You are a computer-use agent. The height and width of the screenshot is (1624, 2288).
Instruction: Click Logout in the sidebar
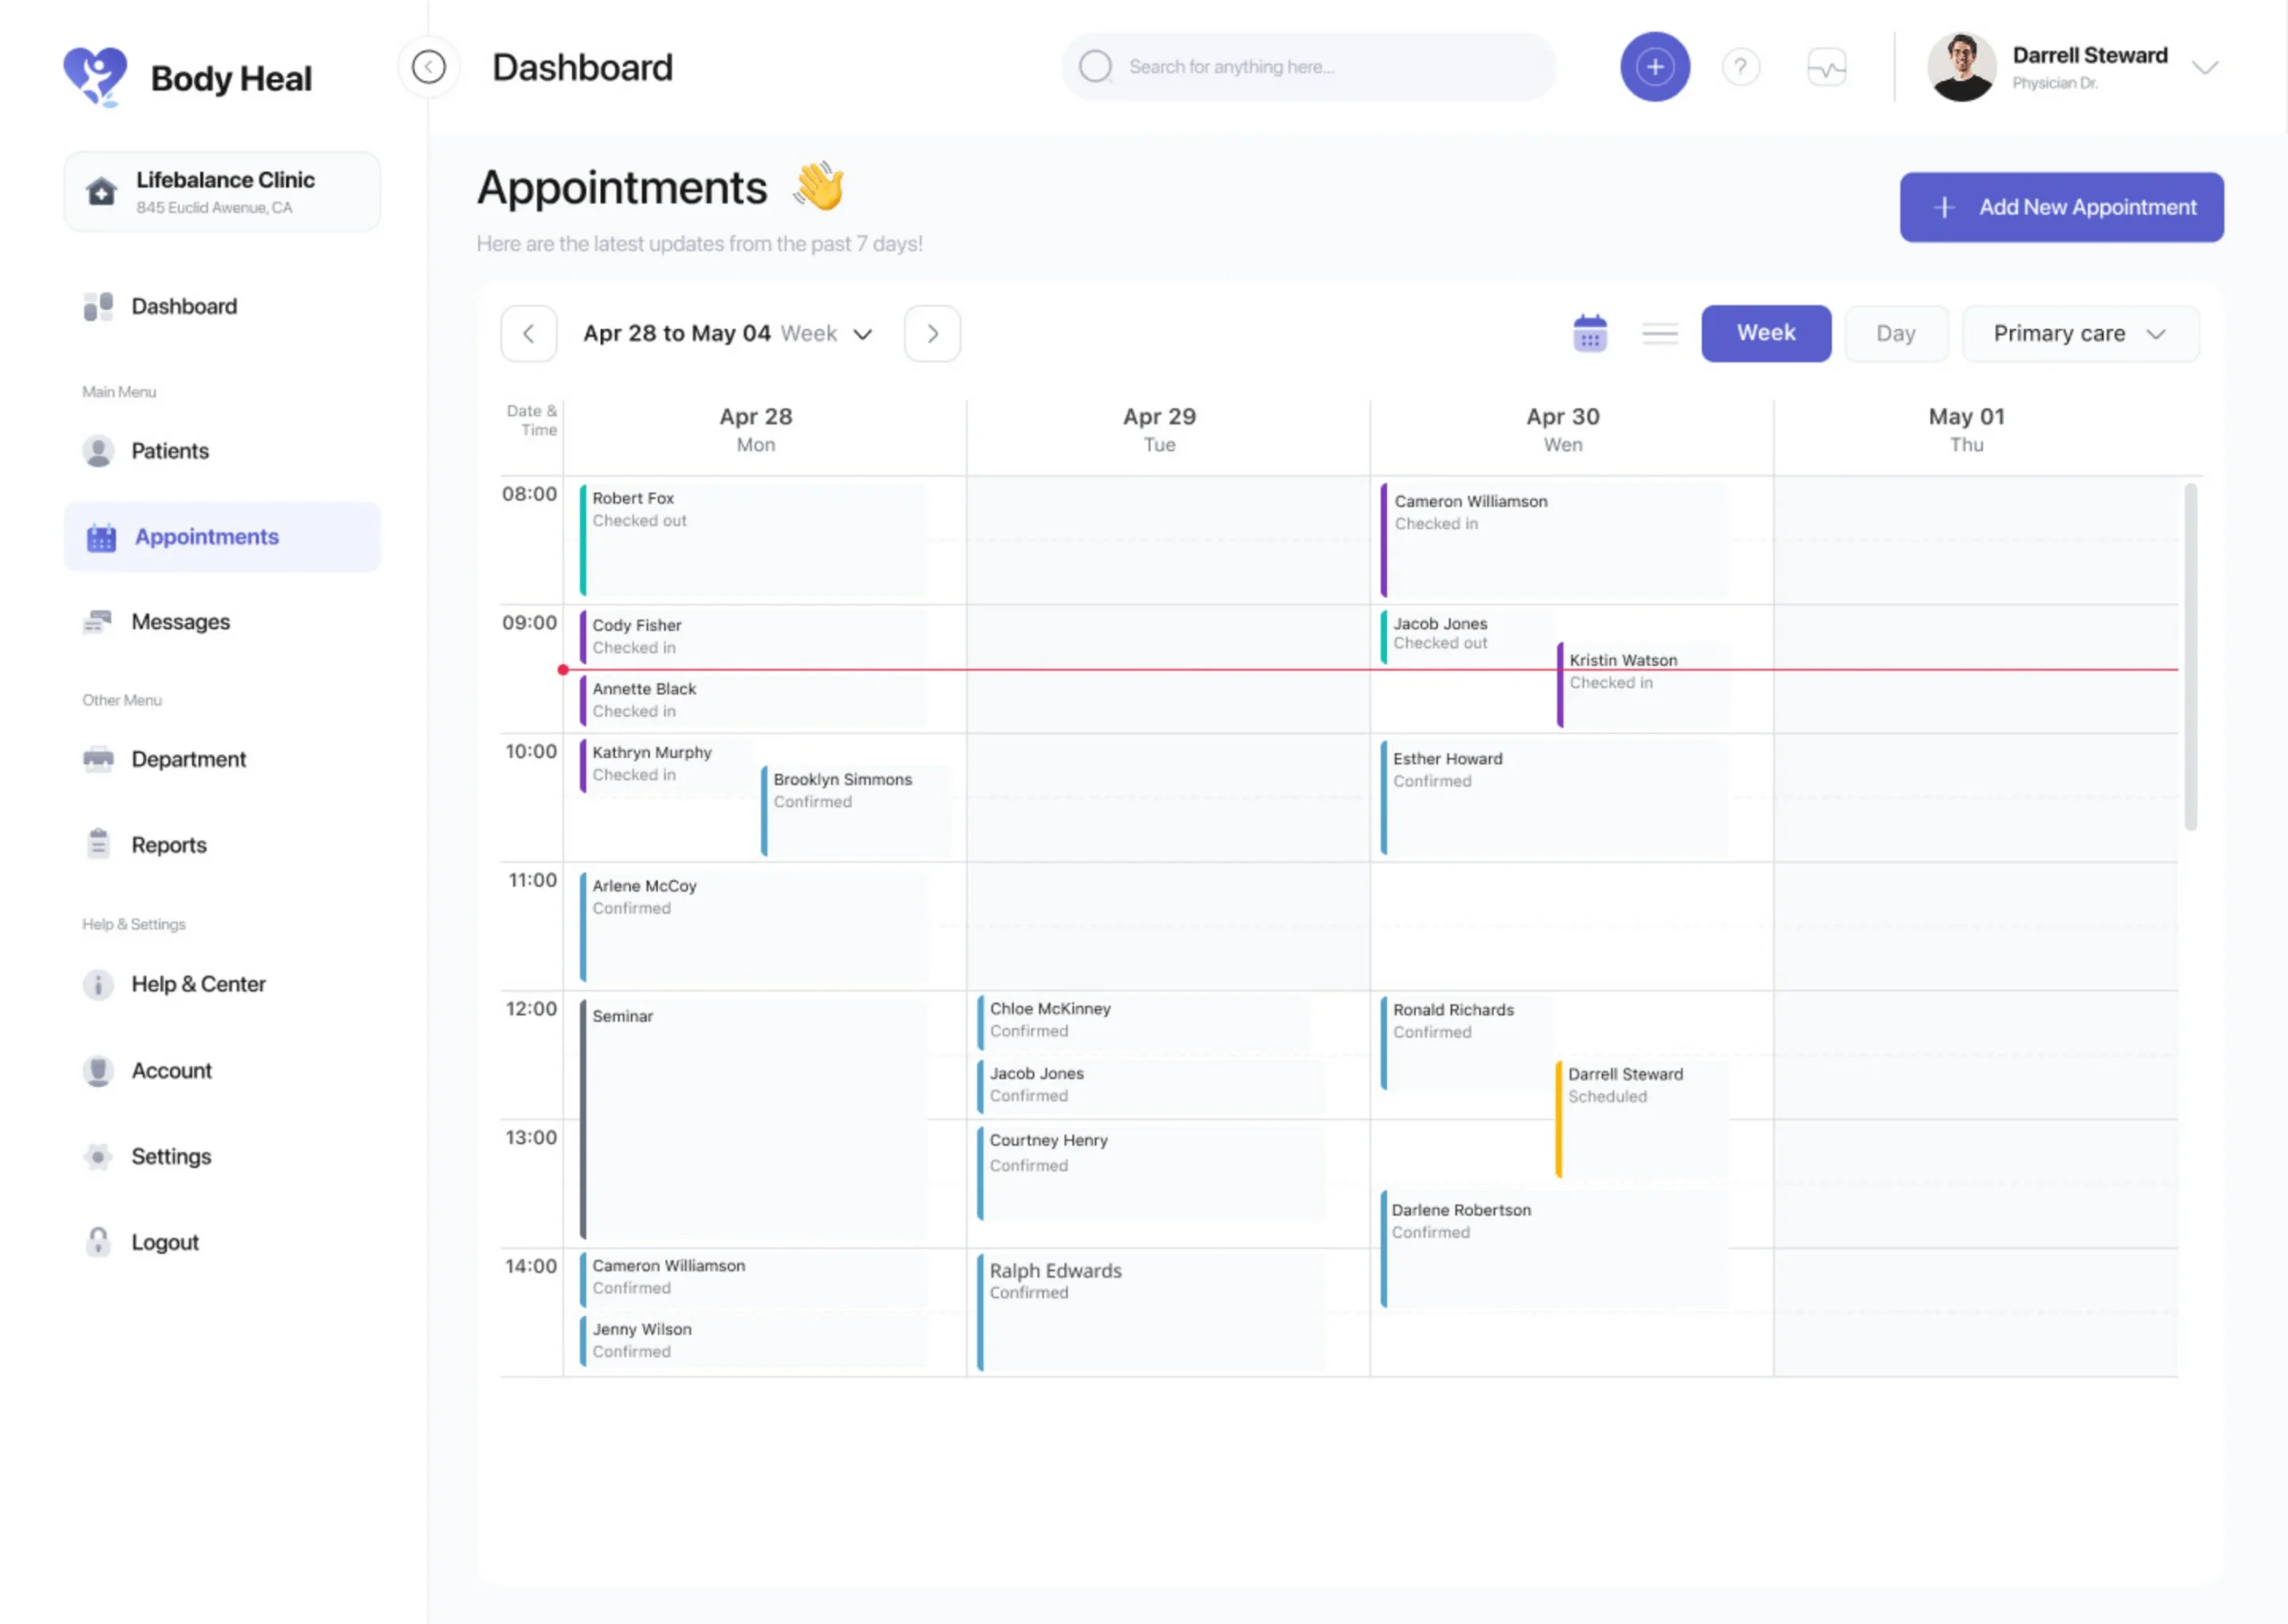pyautogui.click(x=165, y=1242)
